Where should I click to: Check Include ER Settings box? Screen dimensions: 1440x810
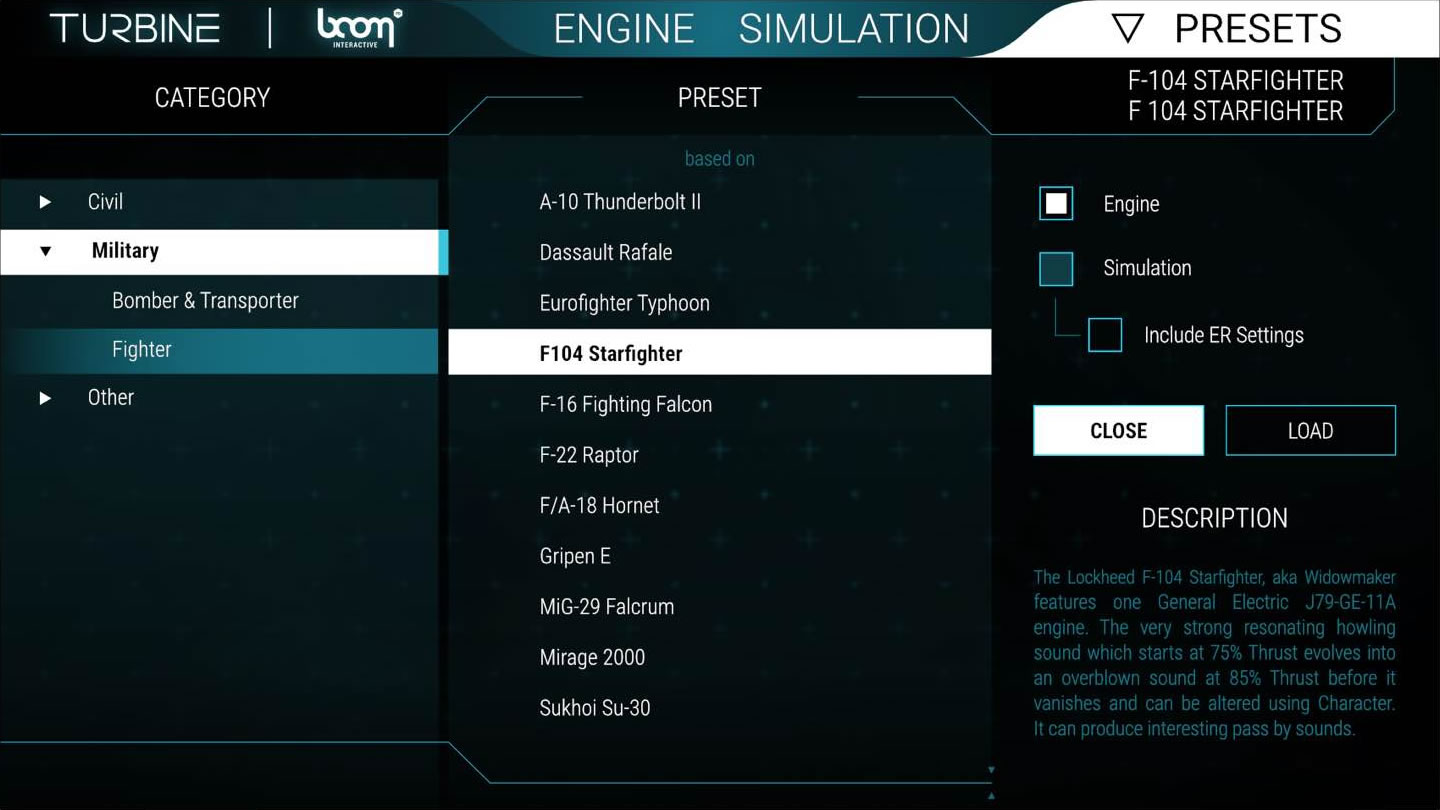tap(1105, 335)
